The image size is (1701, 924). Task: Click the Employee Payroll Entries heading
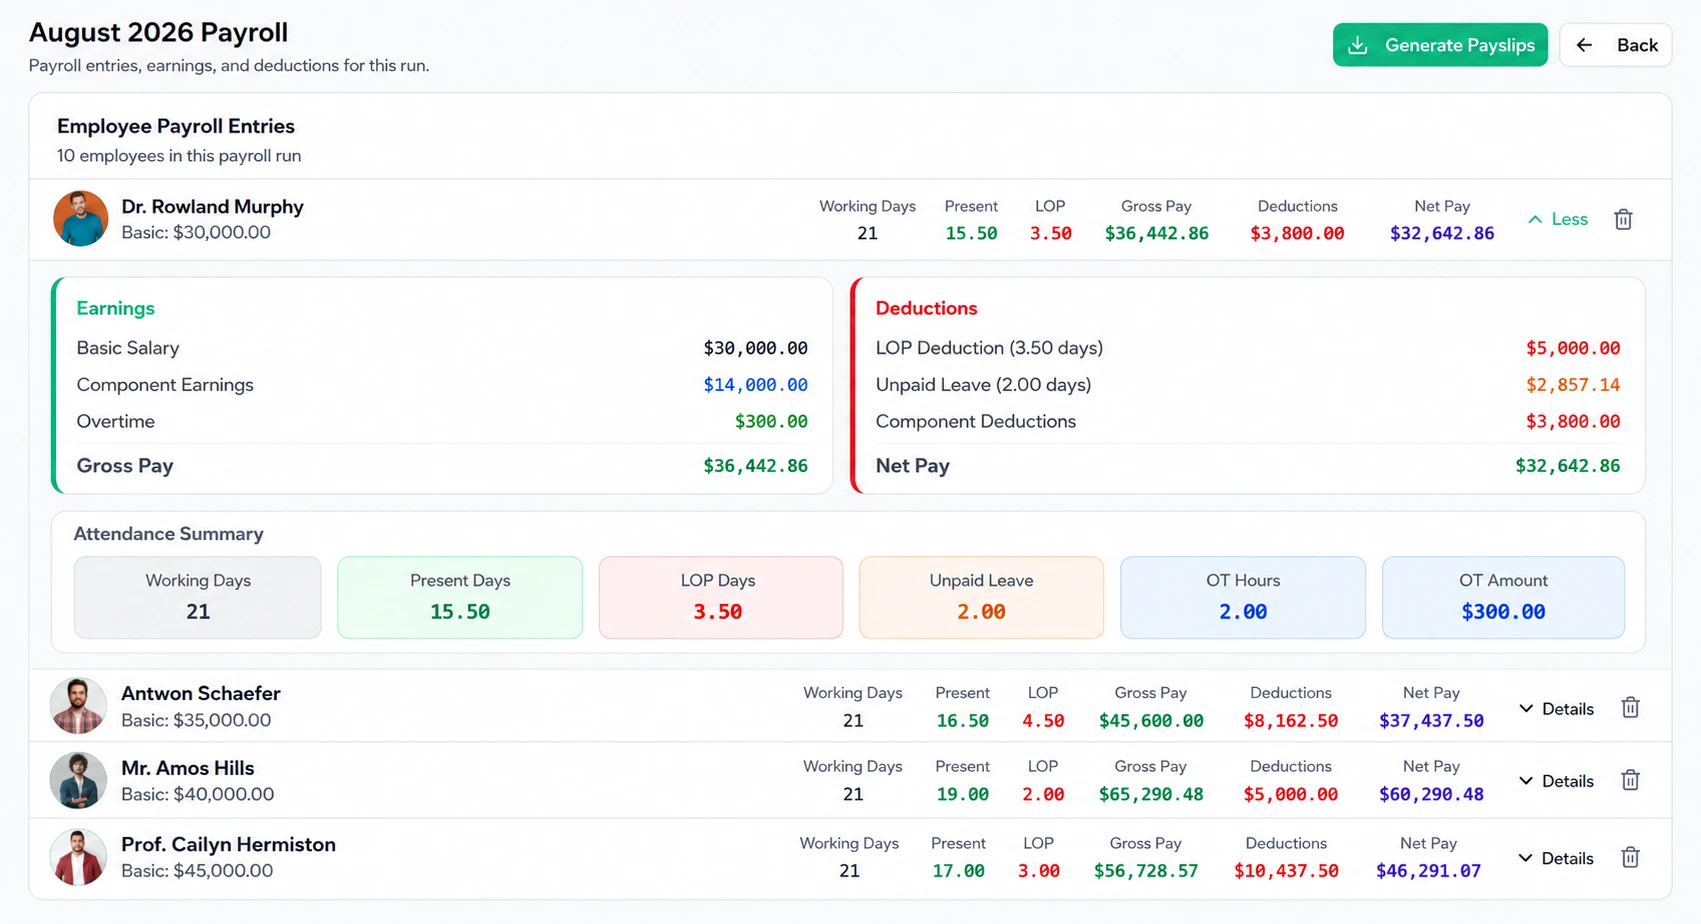tap(176, 126)
